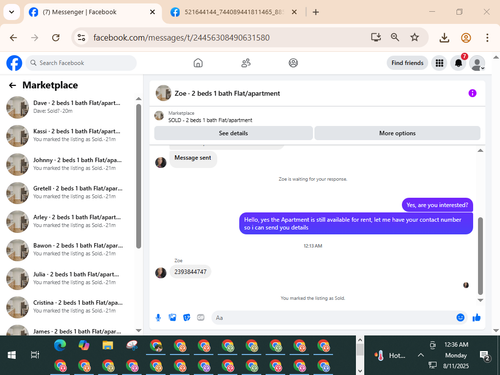Open the Dave conversation

(x=67, y=107)
